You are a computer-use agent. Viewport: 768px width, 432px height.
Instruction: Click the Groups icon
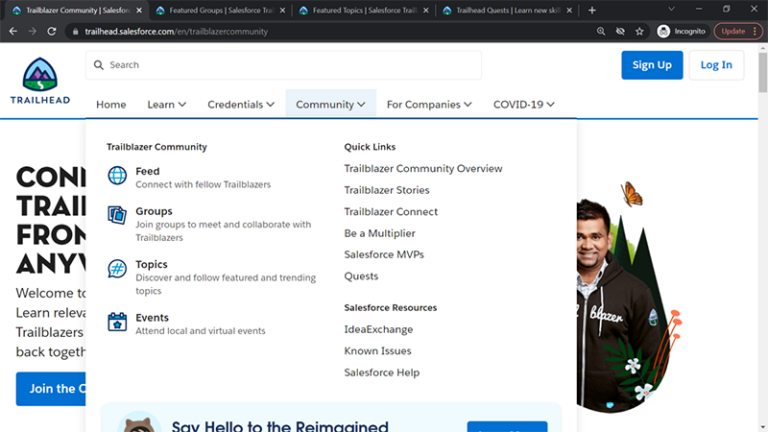click(117, 215)
